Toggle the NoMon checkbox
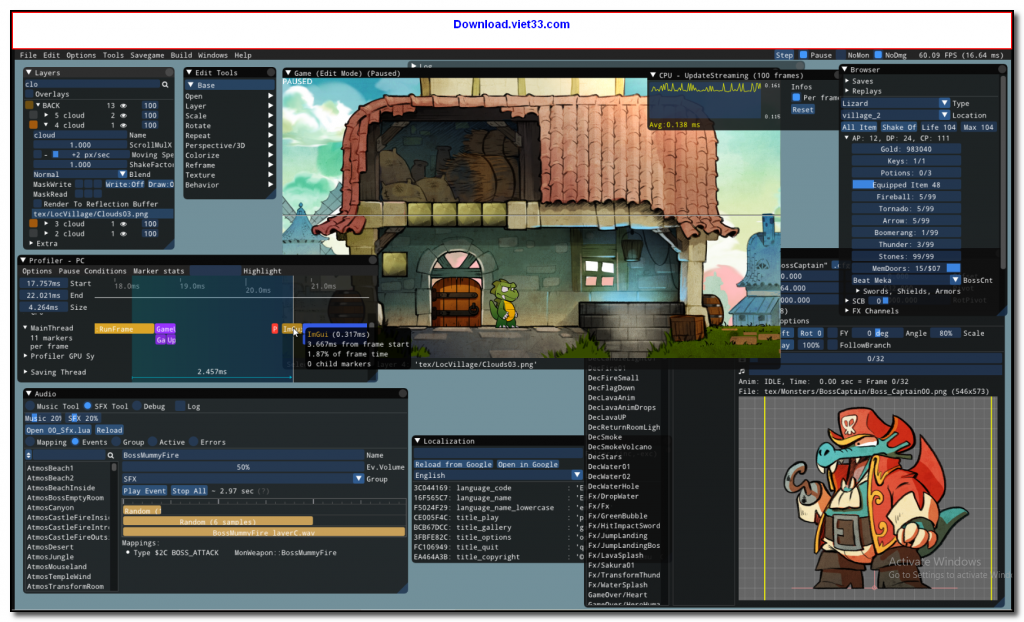Image resolution: width=1024 pixels, height=622 pixels. (841, 55)
